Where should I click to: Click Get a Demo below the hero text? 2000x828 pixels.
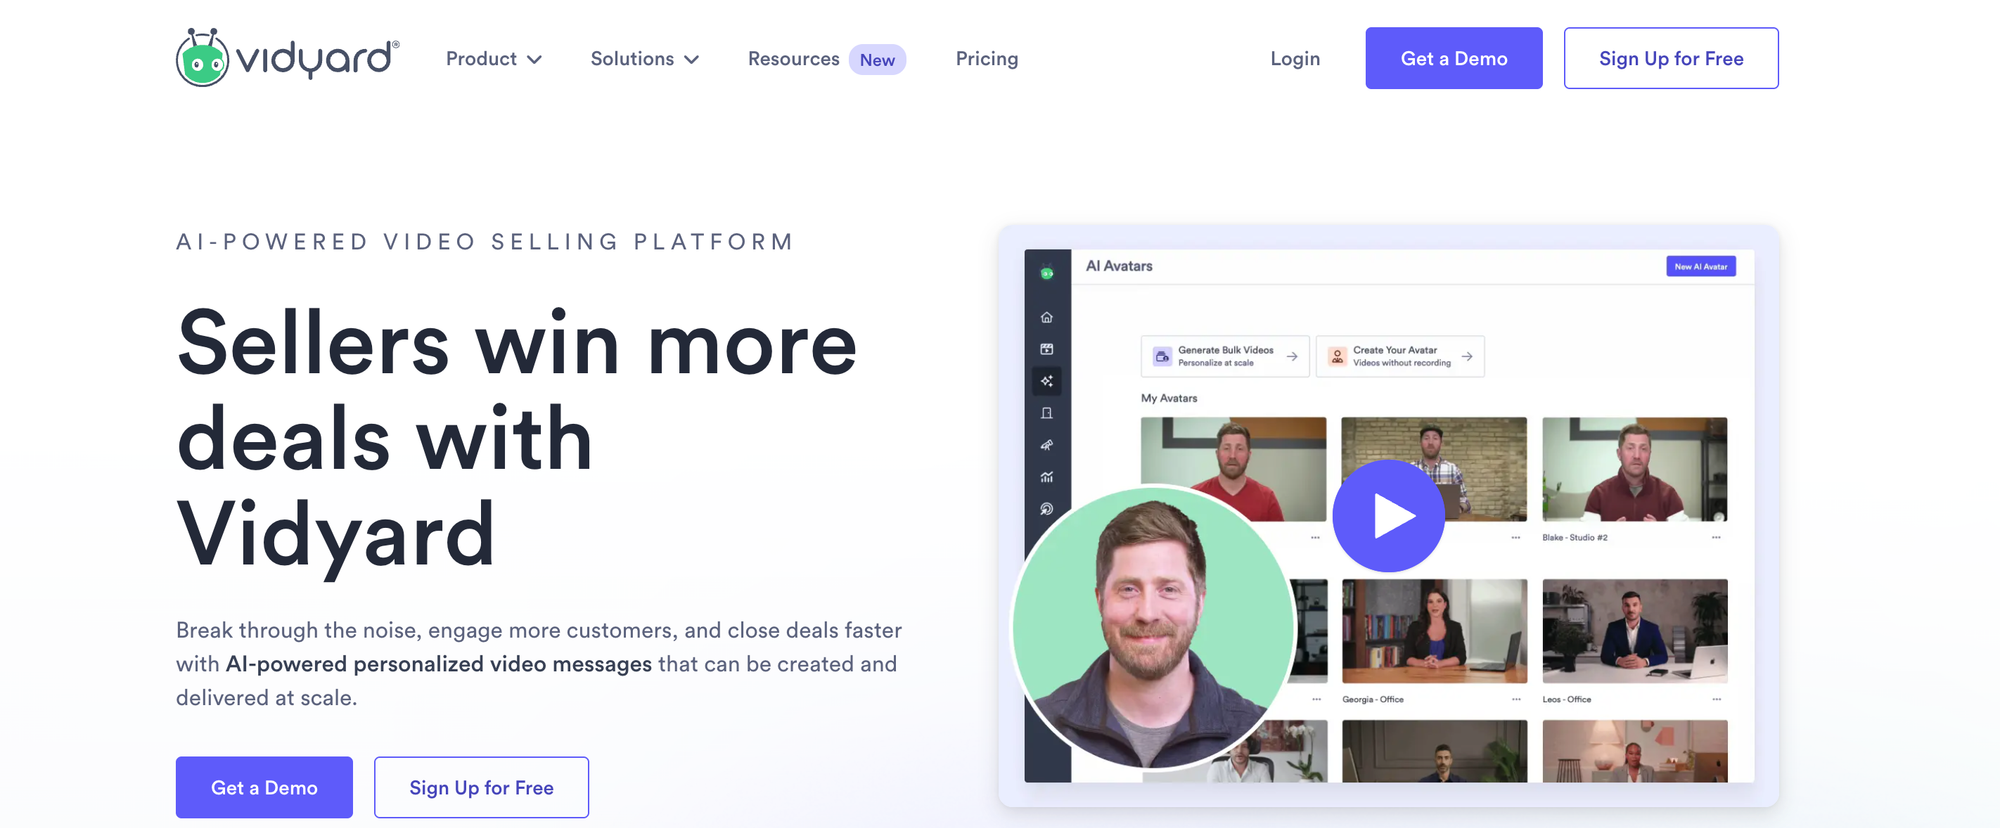[x=264, y=787]
